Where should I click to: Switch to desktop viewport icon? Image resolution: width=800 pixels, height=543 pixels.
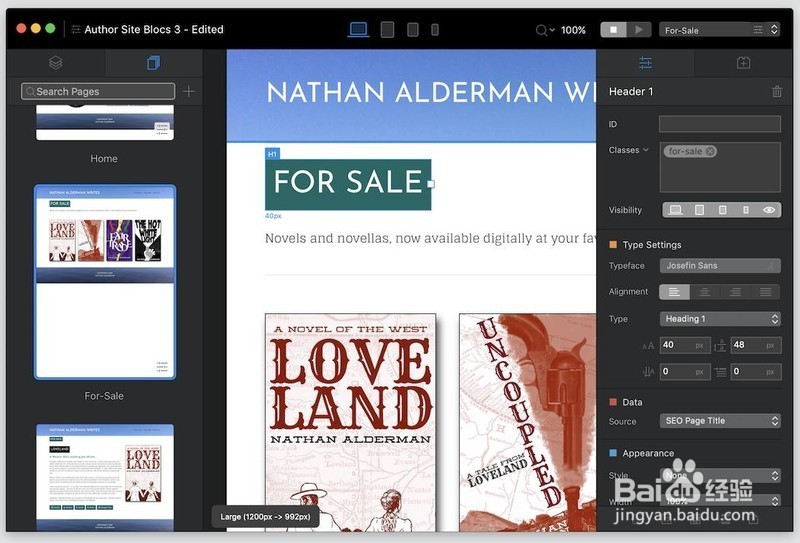click(358, 29)
